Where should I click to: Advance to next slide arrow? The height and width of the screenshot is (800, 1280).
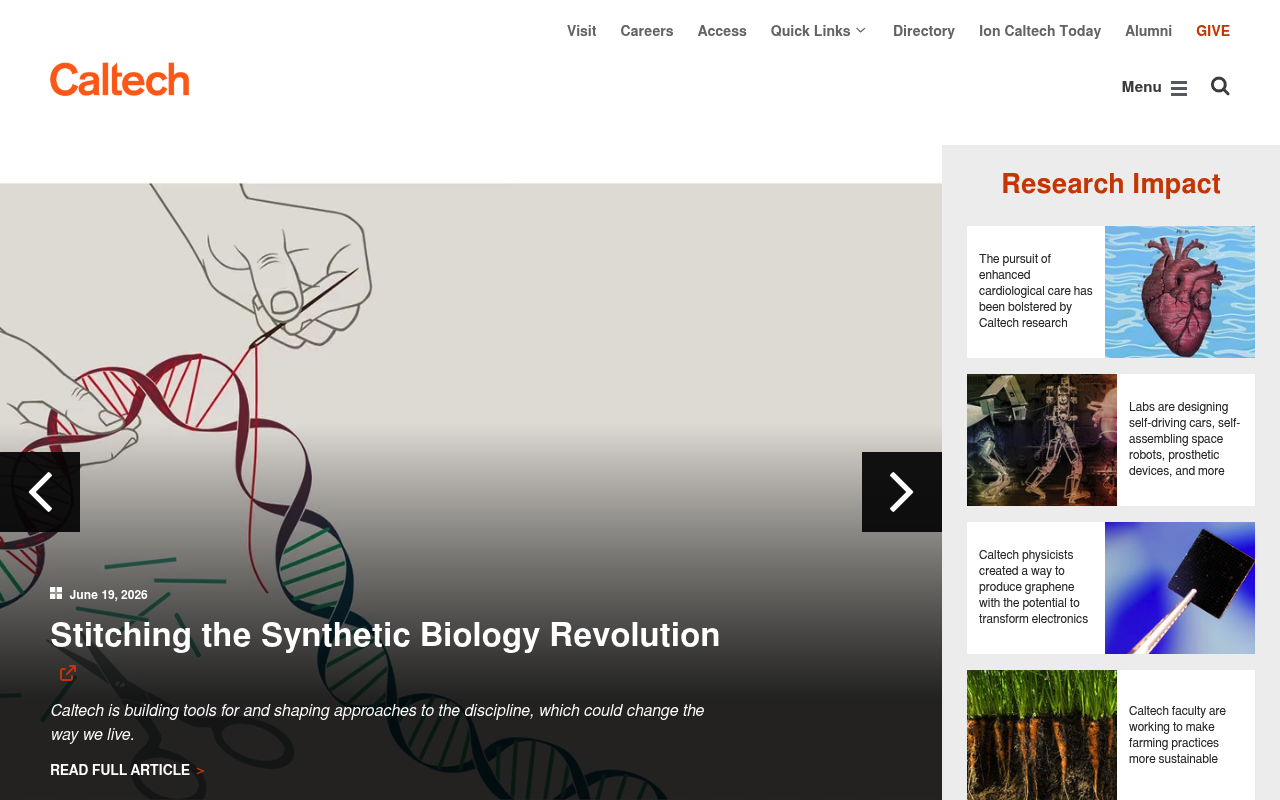click(902, 492)
